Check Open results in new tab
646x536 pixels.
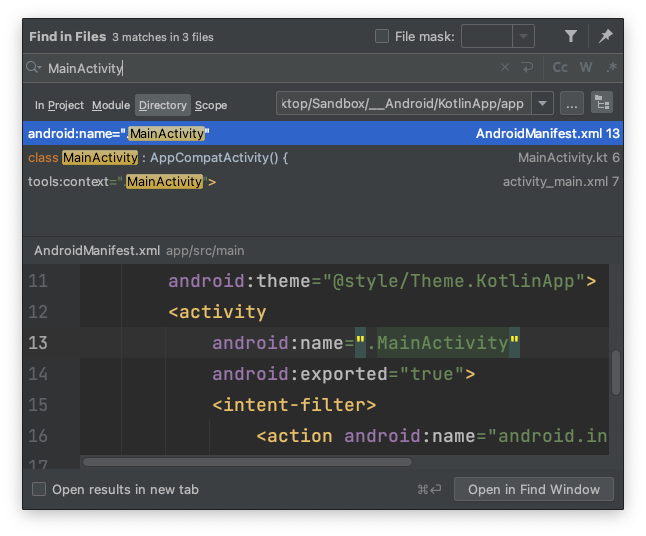click(x=39, y=489)
